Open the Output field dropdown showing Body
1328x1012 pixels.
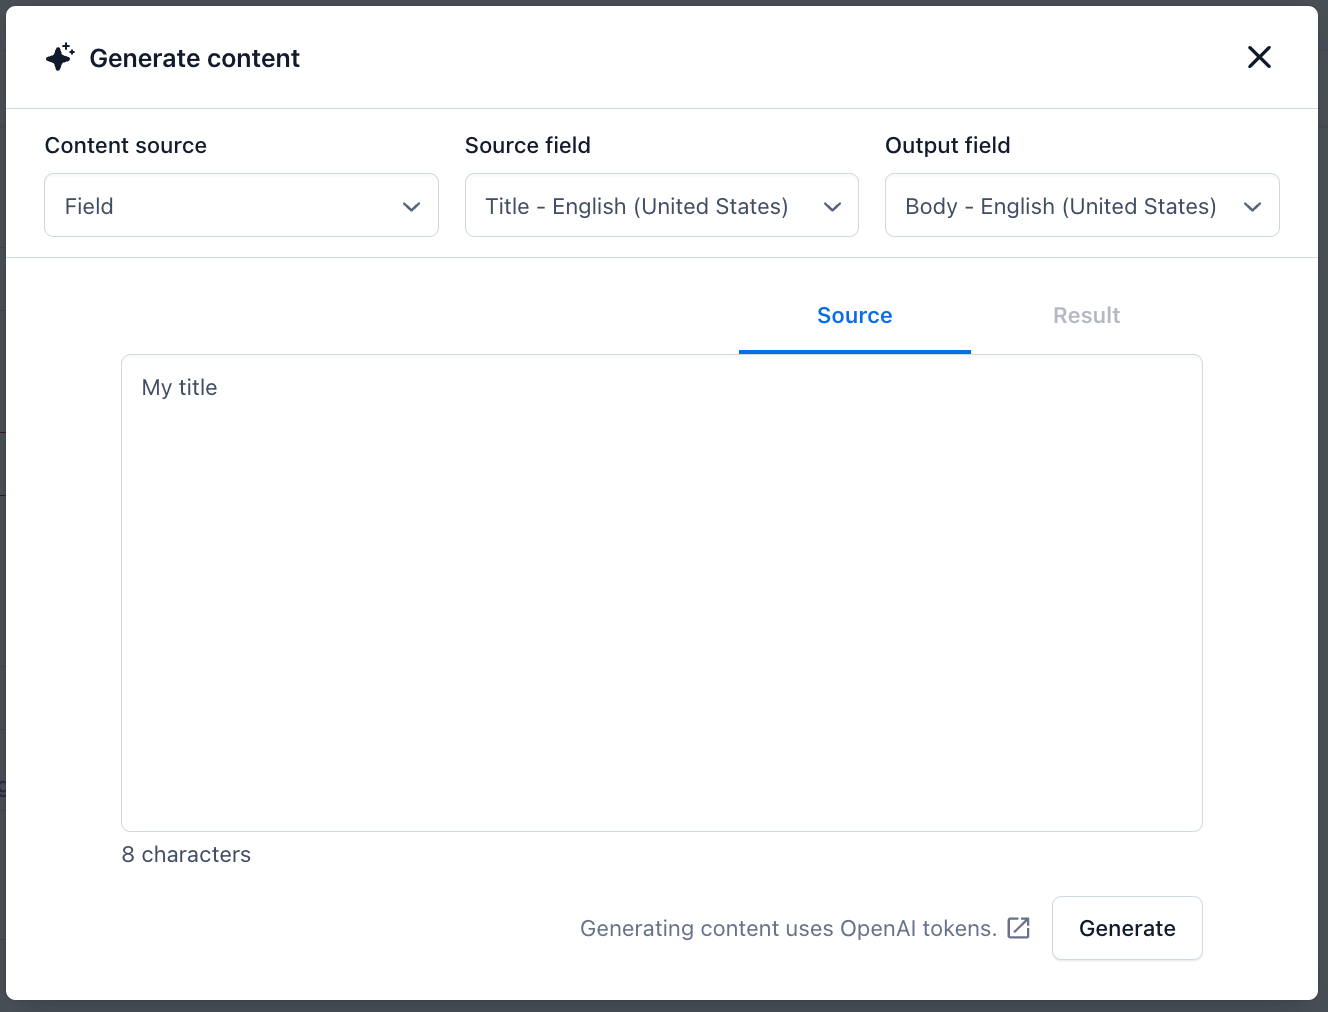tap(1080, 205)
